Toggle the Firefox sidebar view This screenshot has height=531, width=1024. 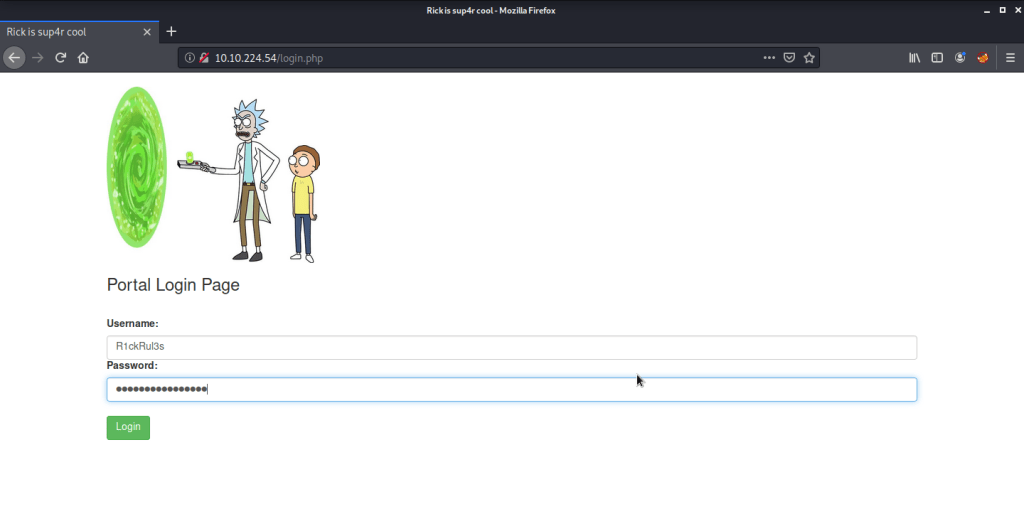click(937, 58)
